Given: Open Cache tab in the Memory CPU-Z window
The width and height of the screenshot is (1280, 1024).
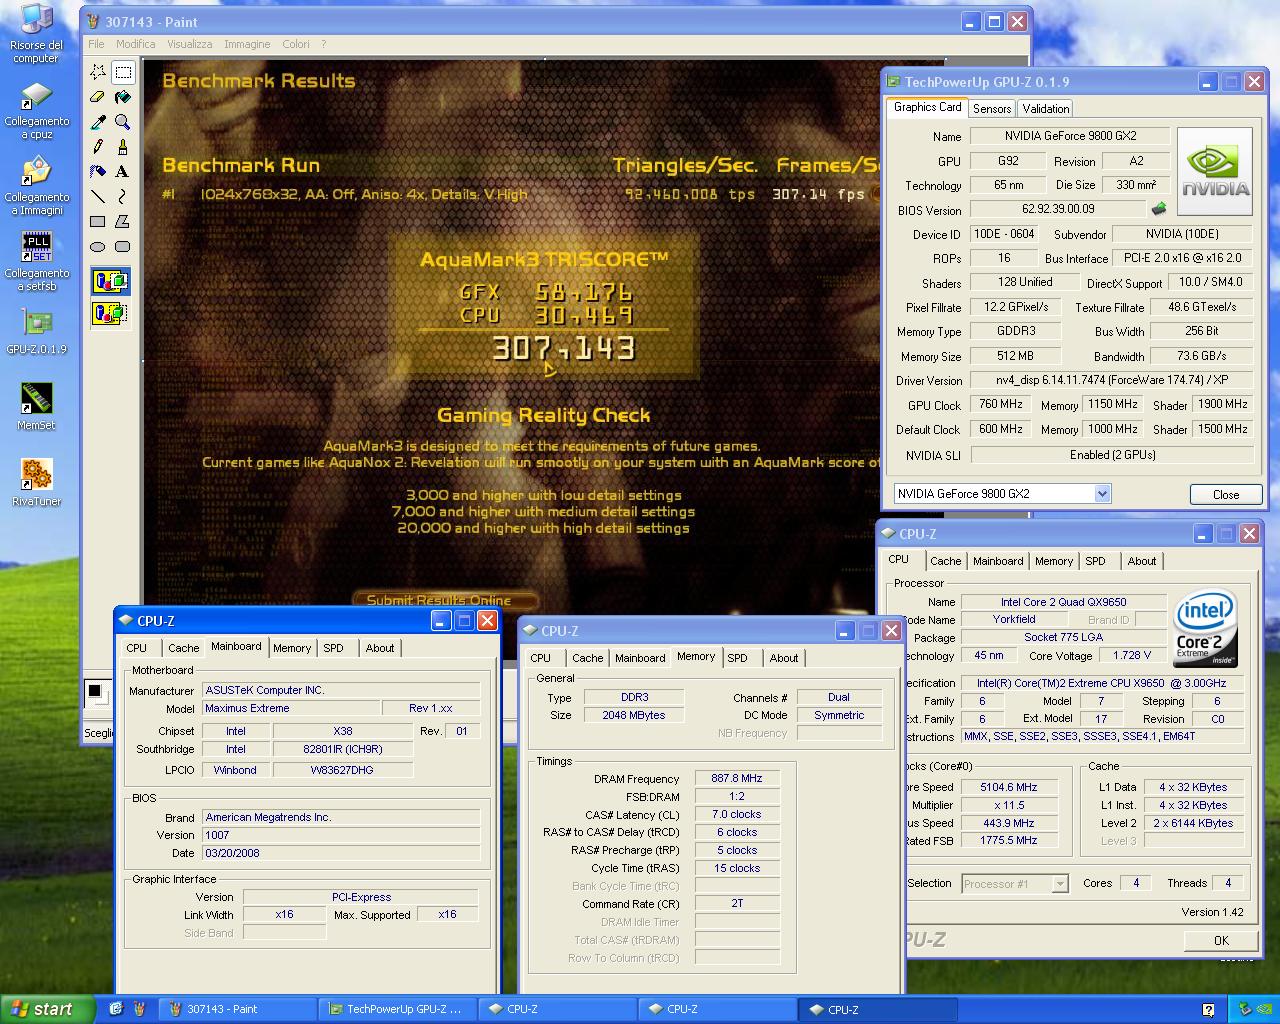Looking at the screenshot, I should coord(587,658).
